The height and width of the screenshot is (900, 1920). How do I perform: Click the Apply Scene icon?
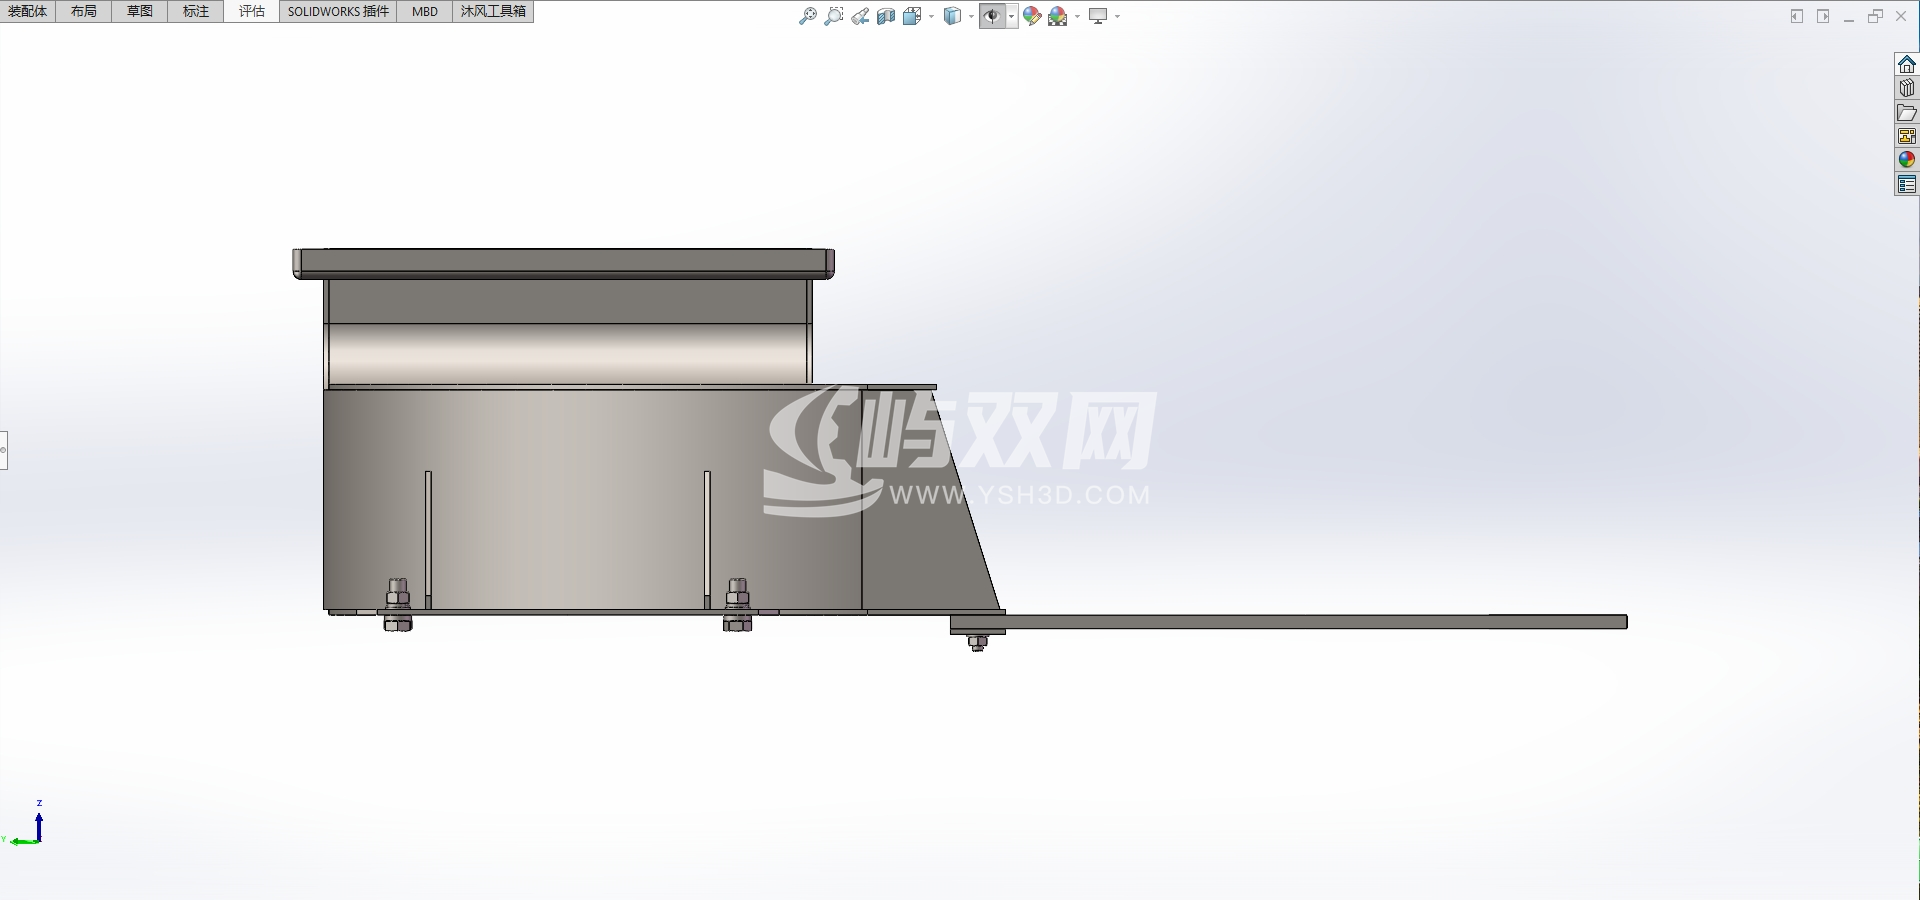click(1058, 16)
